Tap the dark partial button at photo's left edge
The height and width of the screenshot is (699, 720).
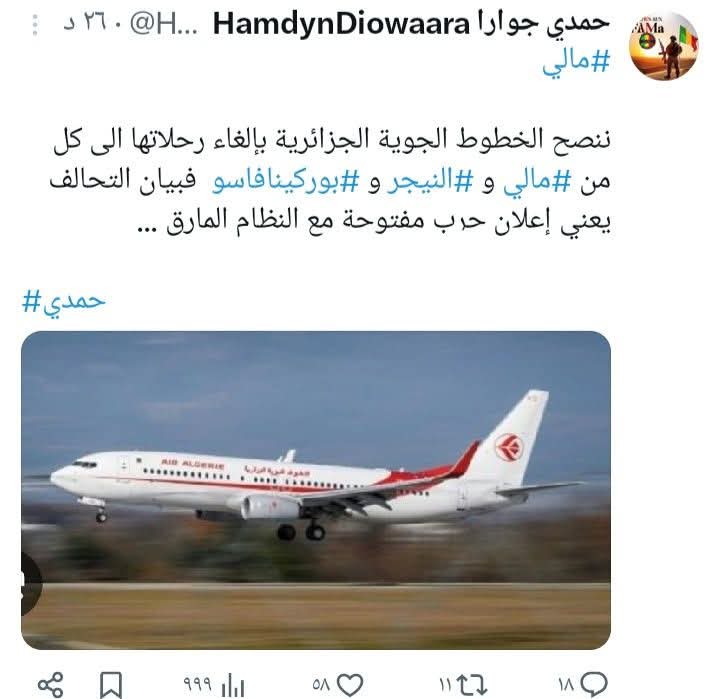[x=31, y=582]
